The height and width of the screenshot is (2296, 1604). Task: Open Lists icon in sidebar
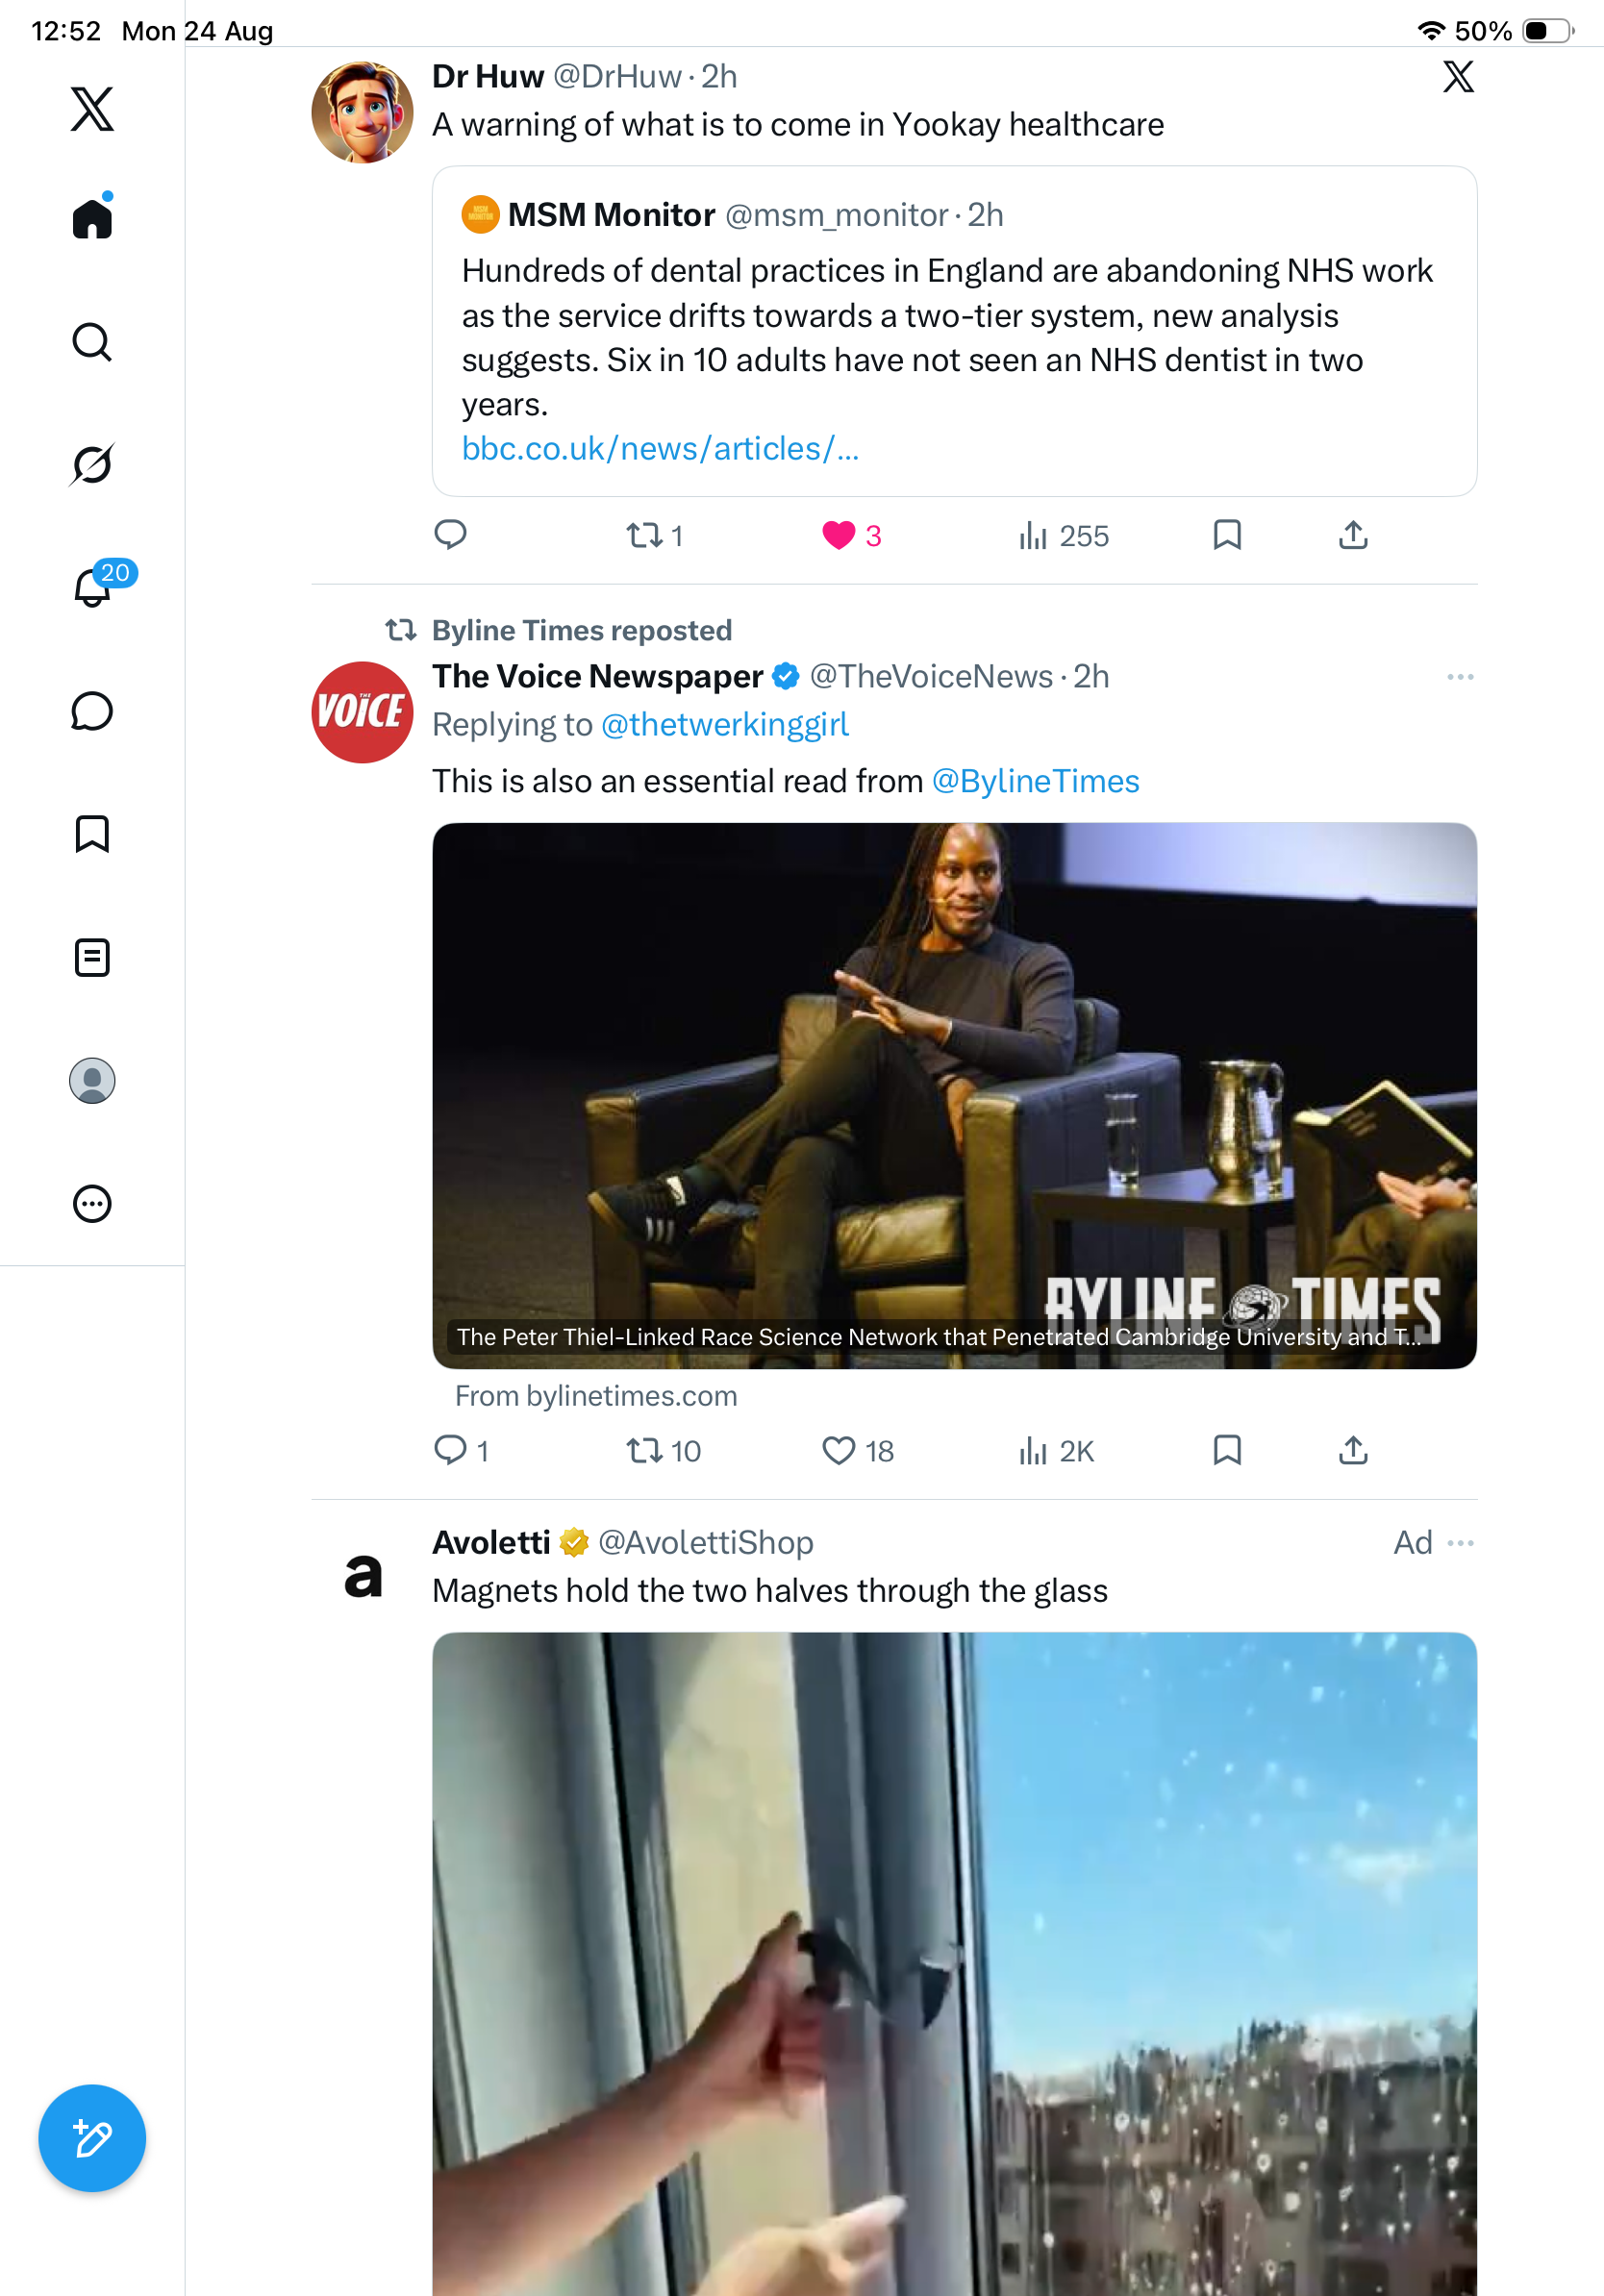pyautogui.click(x=92, y=957)
